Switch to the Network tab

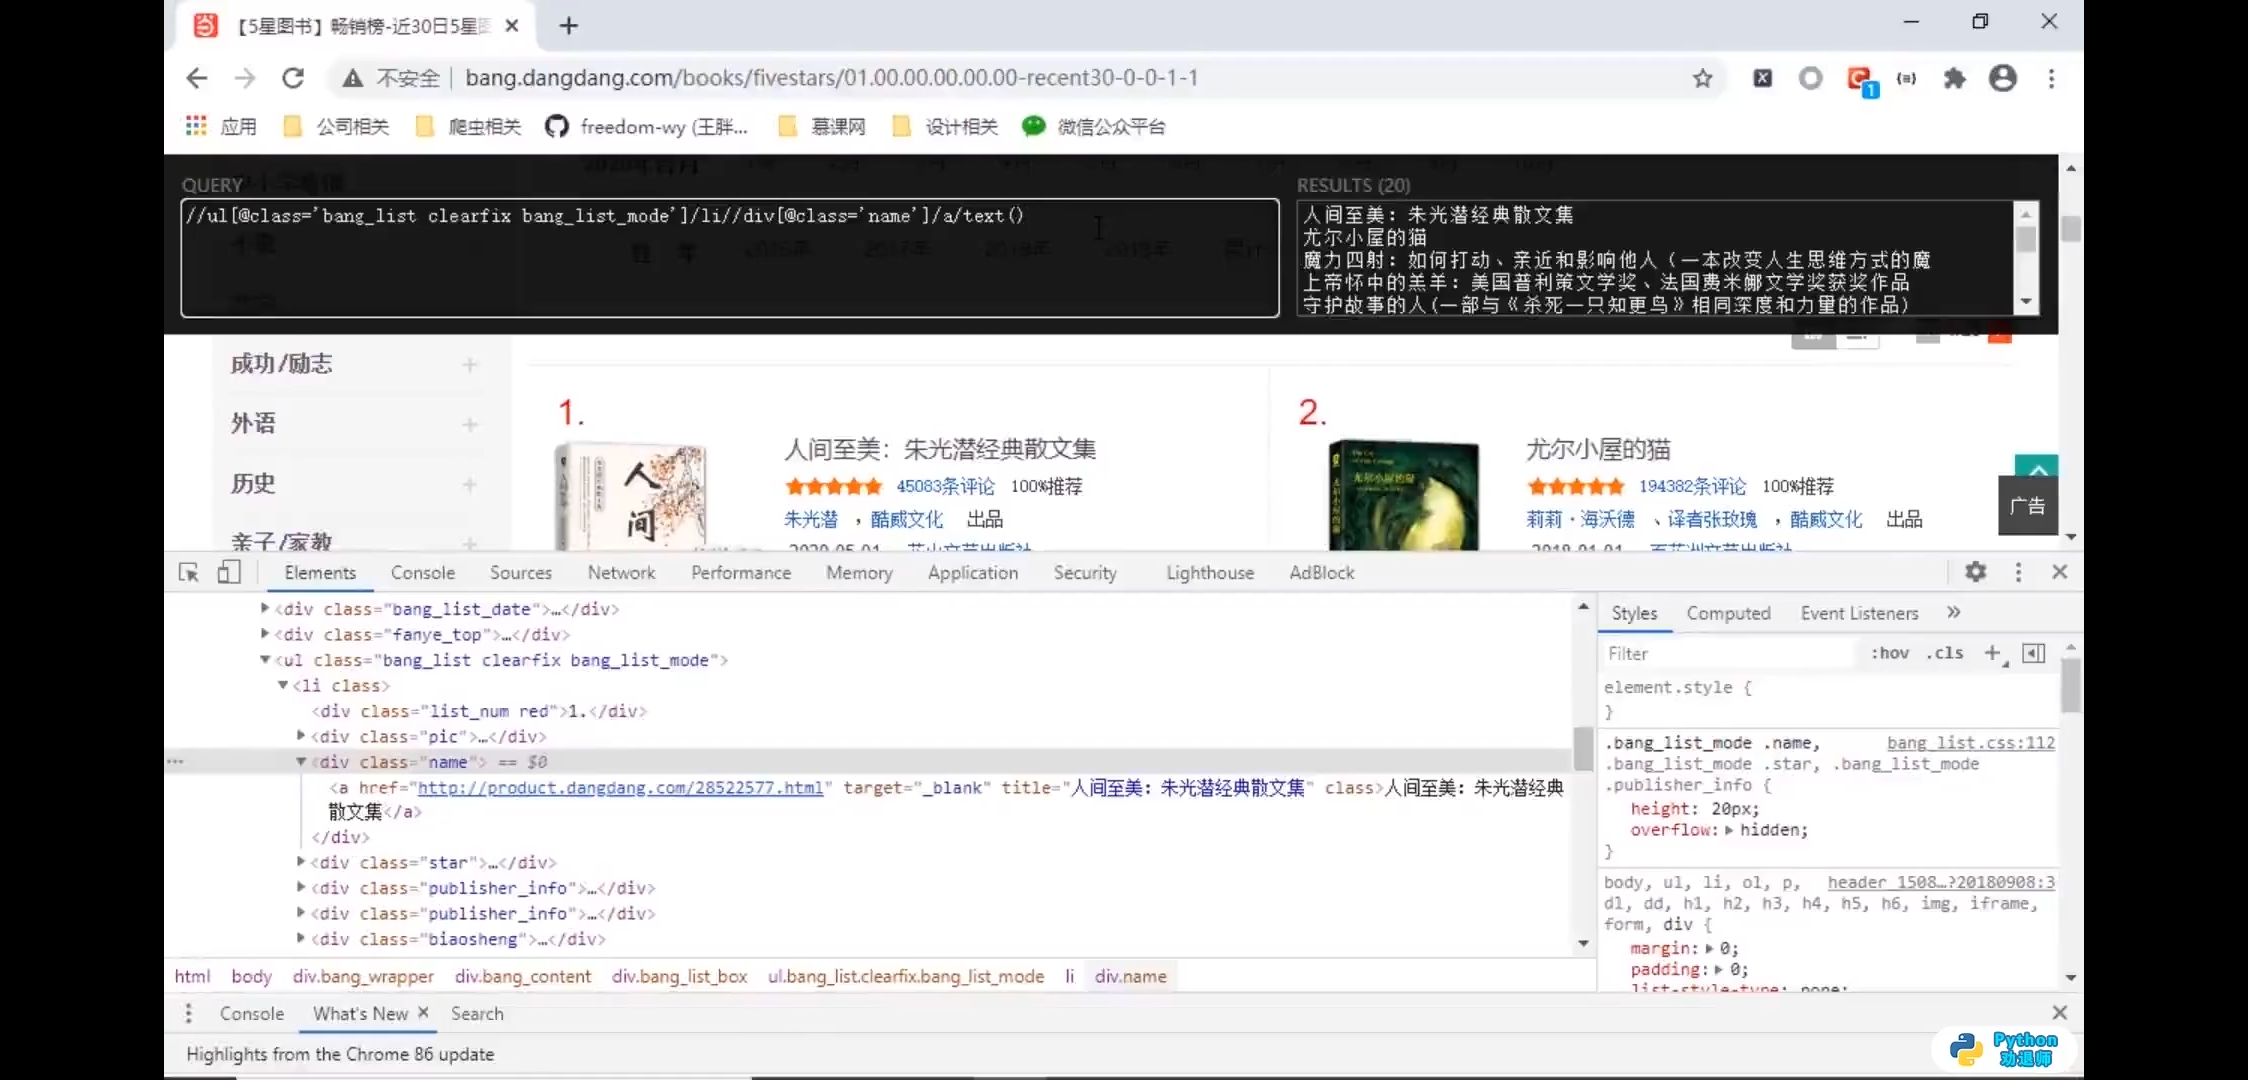[x=621, y=572]
